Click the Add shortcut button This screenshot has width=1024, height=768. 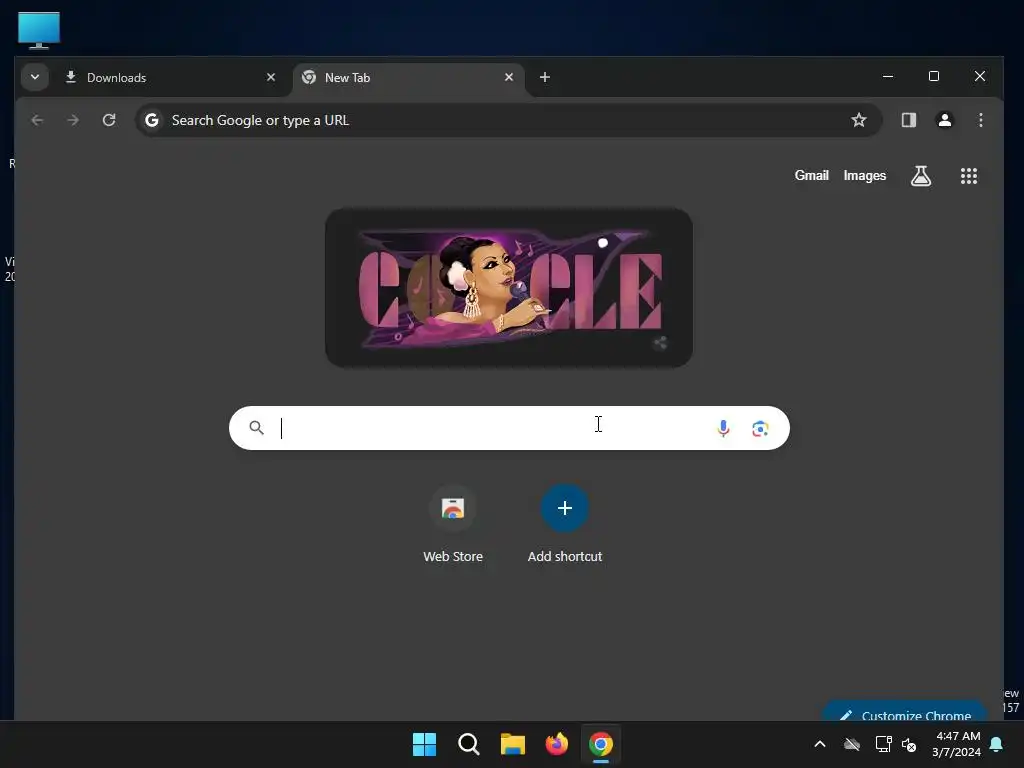click(x=565, y=524)
